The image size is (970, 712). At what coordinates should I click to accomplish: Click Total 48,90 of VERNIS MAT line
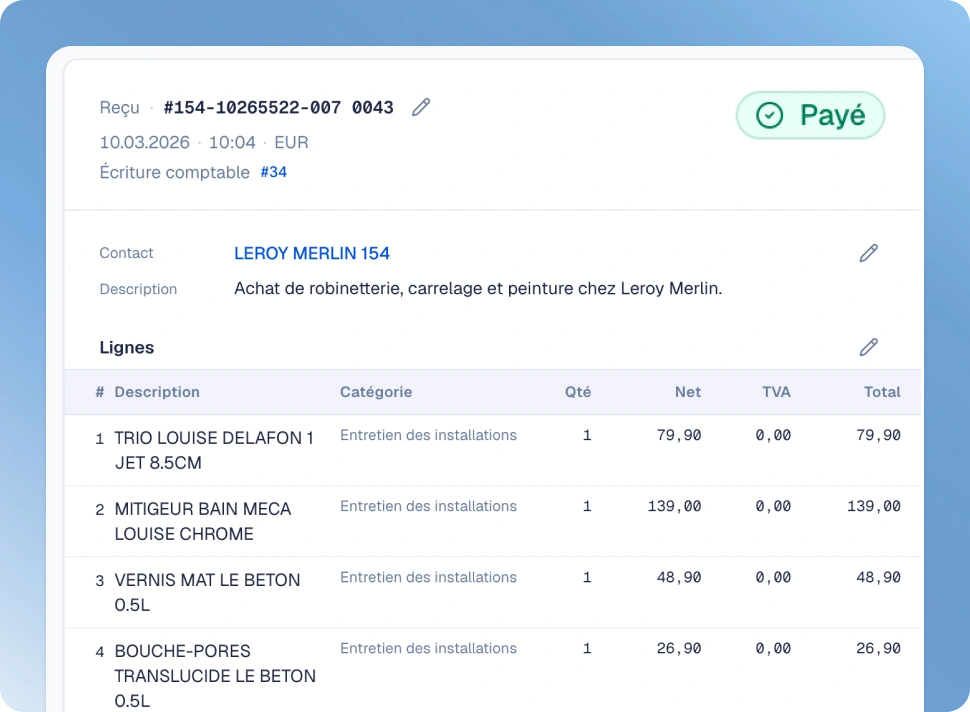pyautogui.click(x=878, y=578)
